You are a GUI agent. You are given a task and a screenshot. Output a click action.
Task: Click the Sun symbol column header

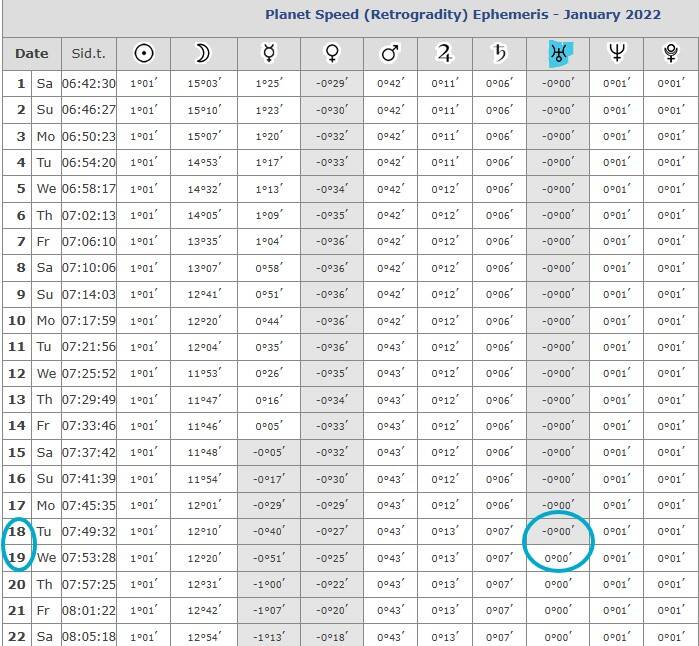point(144,53)
